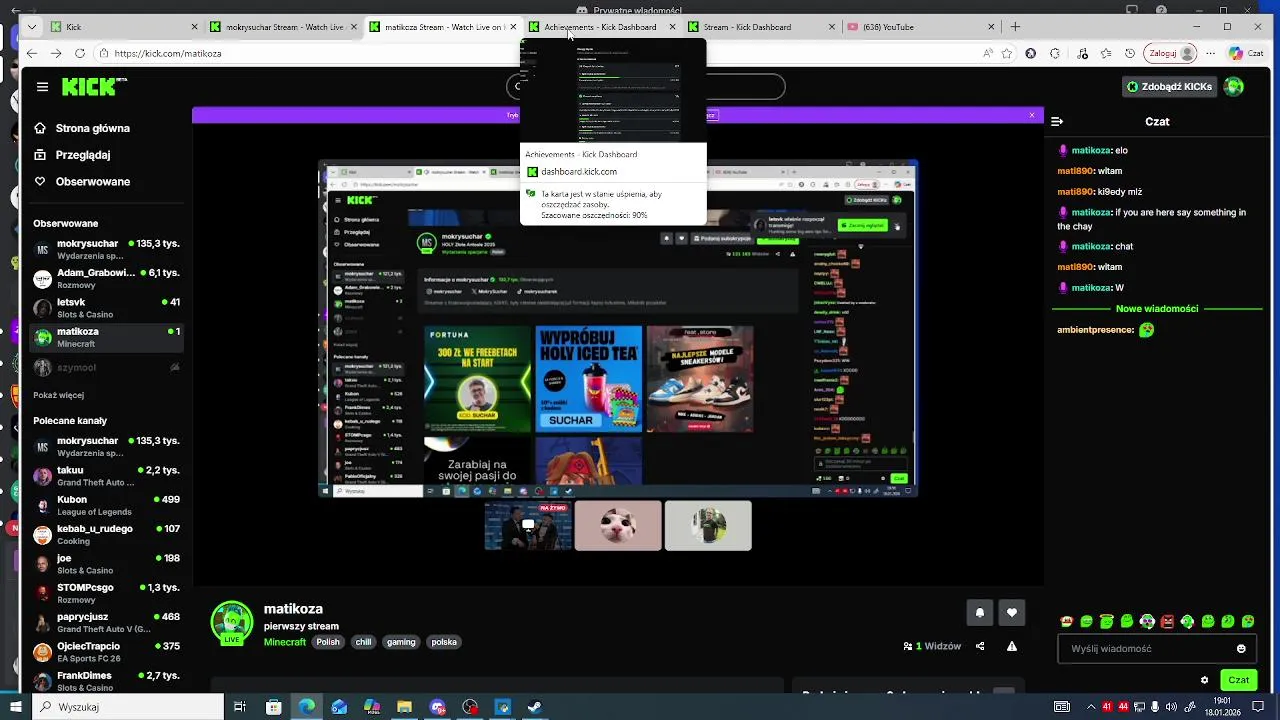Switch to Achievements - Kick Dashboard tab
This screenshot has height=720, width=1280.
(601, 27)
